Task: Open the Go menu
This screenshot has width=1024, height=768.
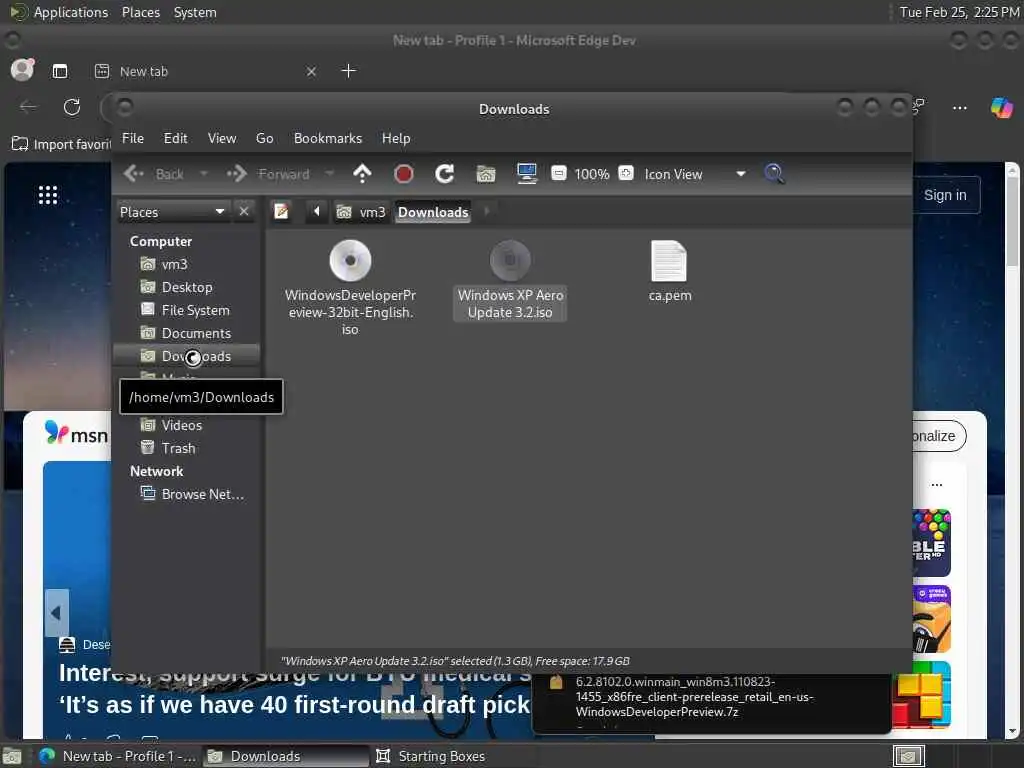Action: click(x=264, y=138)
